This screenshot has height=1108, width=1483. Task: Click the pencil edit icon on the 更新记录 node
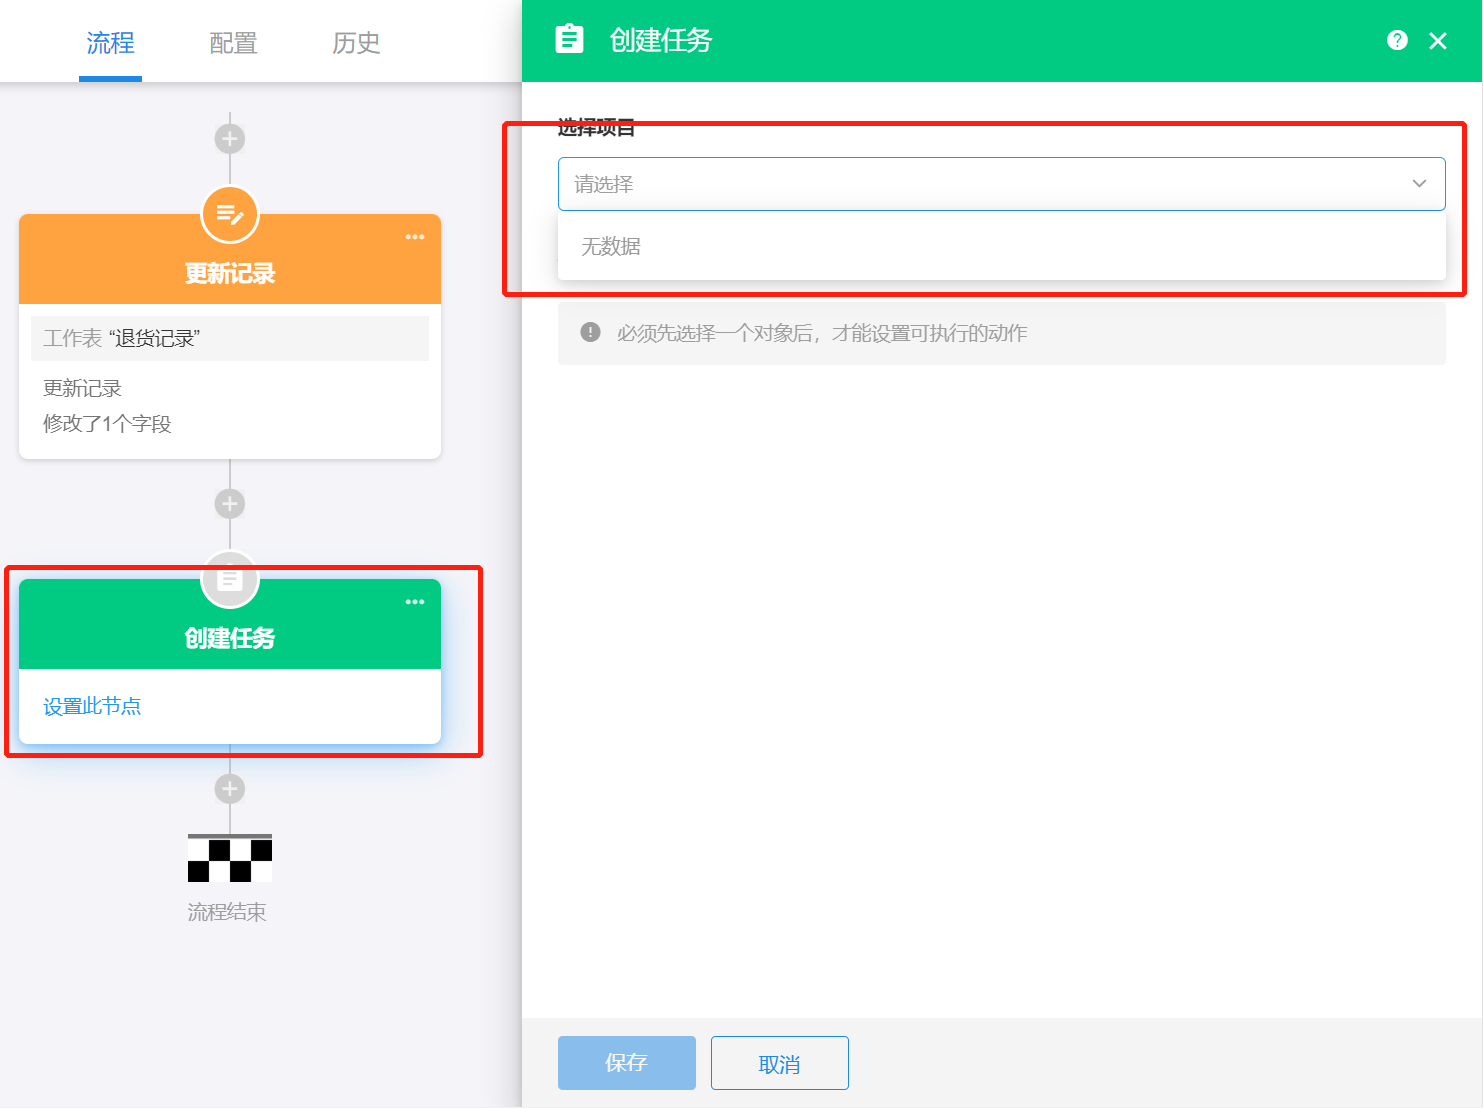(x=229, y=214)
